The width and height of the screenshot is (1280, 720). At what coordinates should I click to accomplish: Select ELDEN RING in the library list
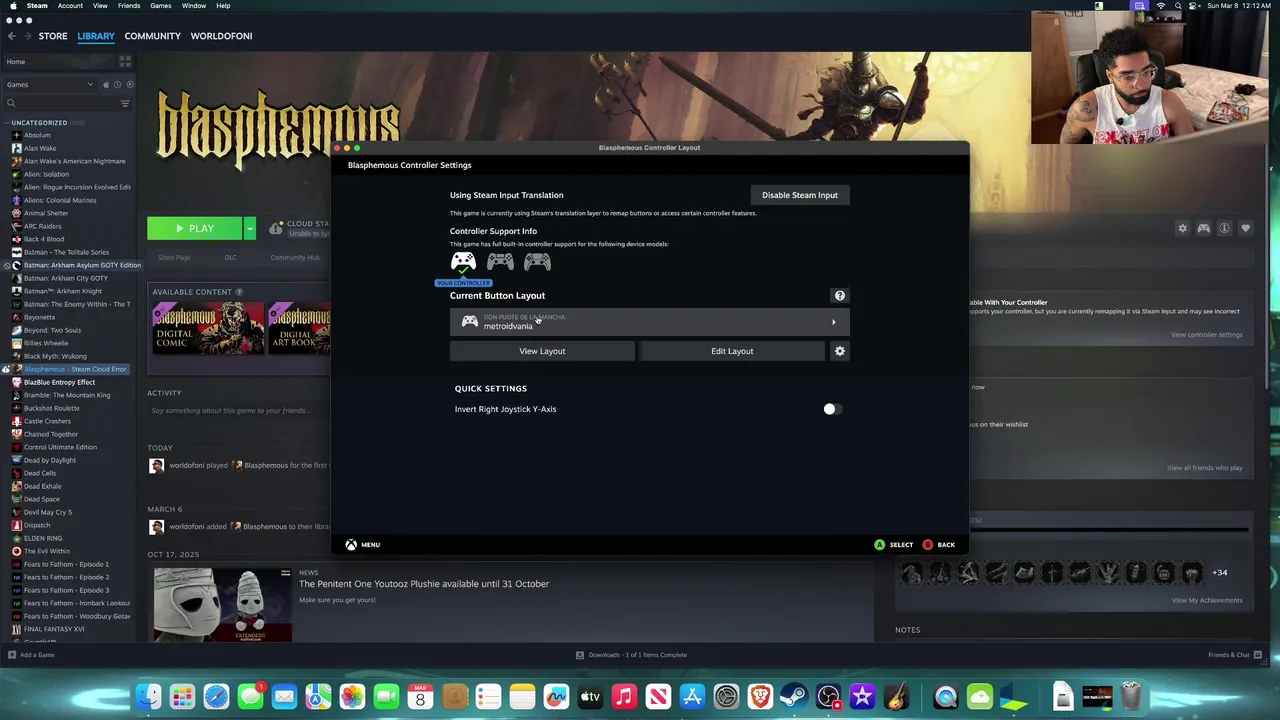pos(43,538)
